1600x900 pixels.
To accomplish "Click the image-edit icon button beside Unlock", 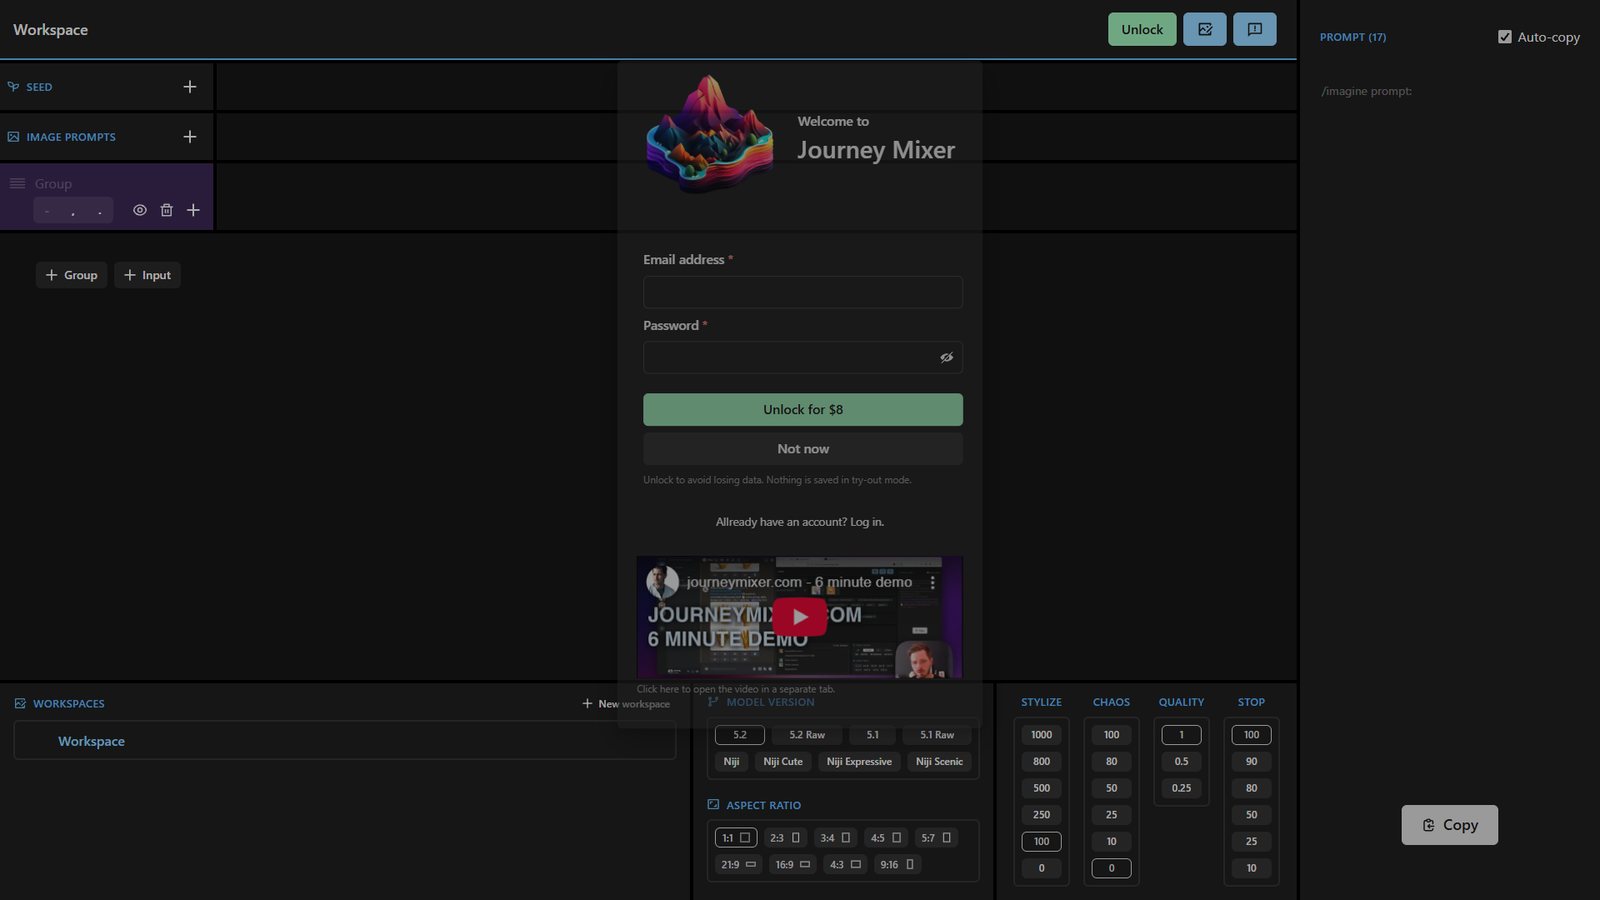I will [x=1204, y=29].
